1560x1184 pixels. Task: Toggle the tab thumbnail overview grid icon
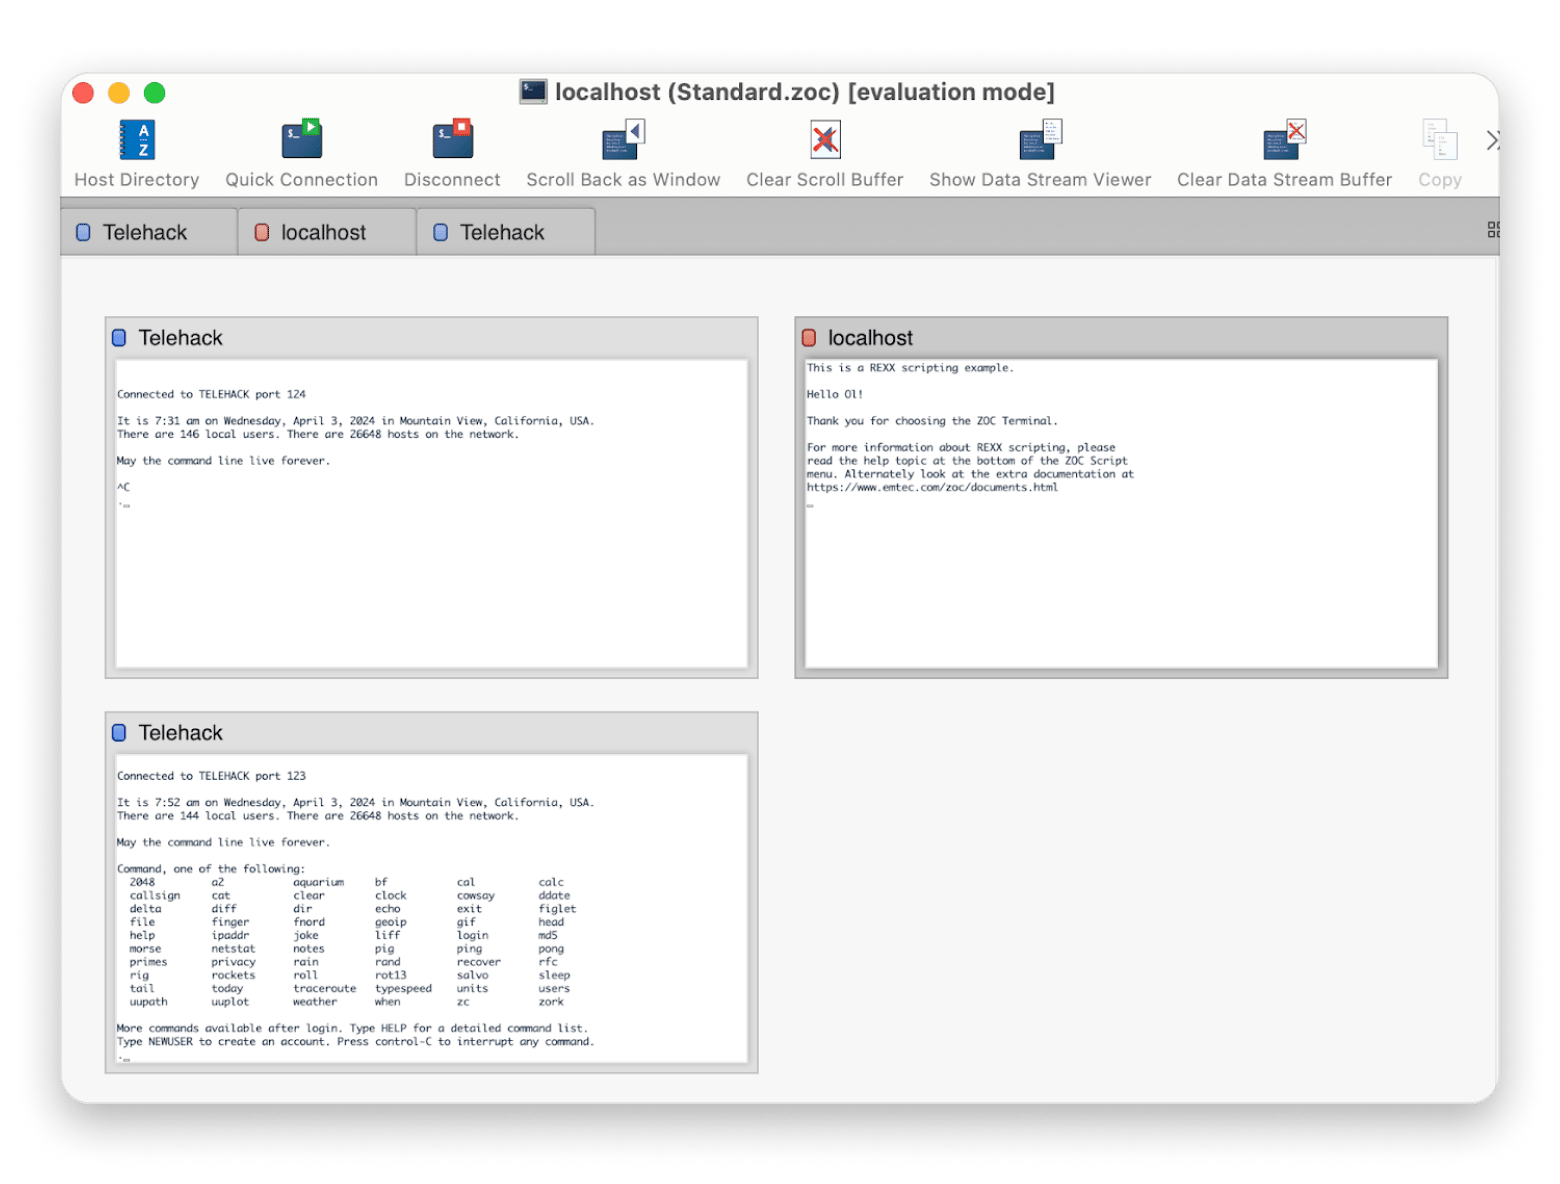1493,230
